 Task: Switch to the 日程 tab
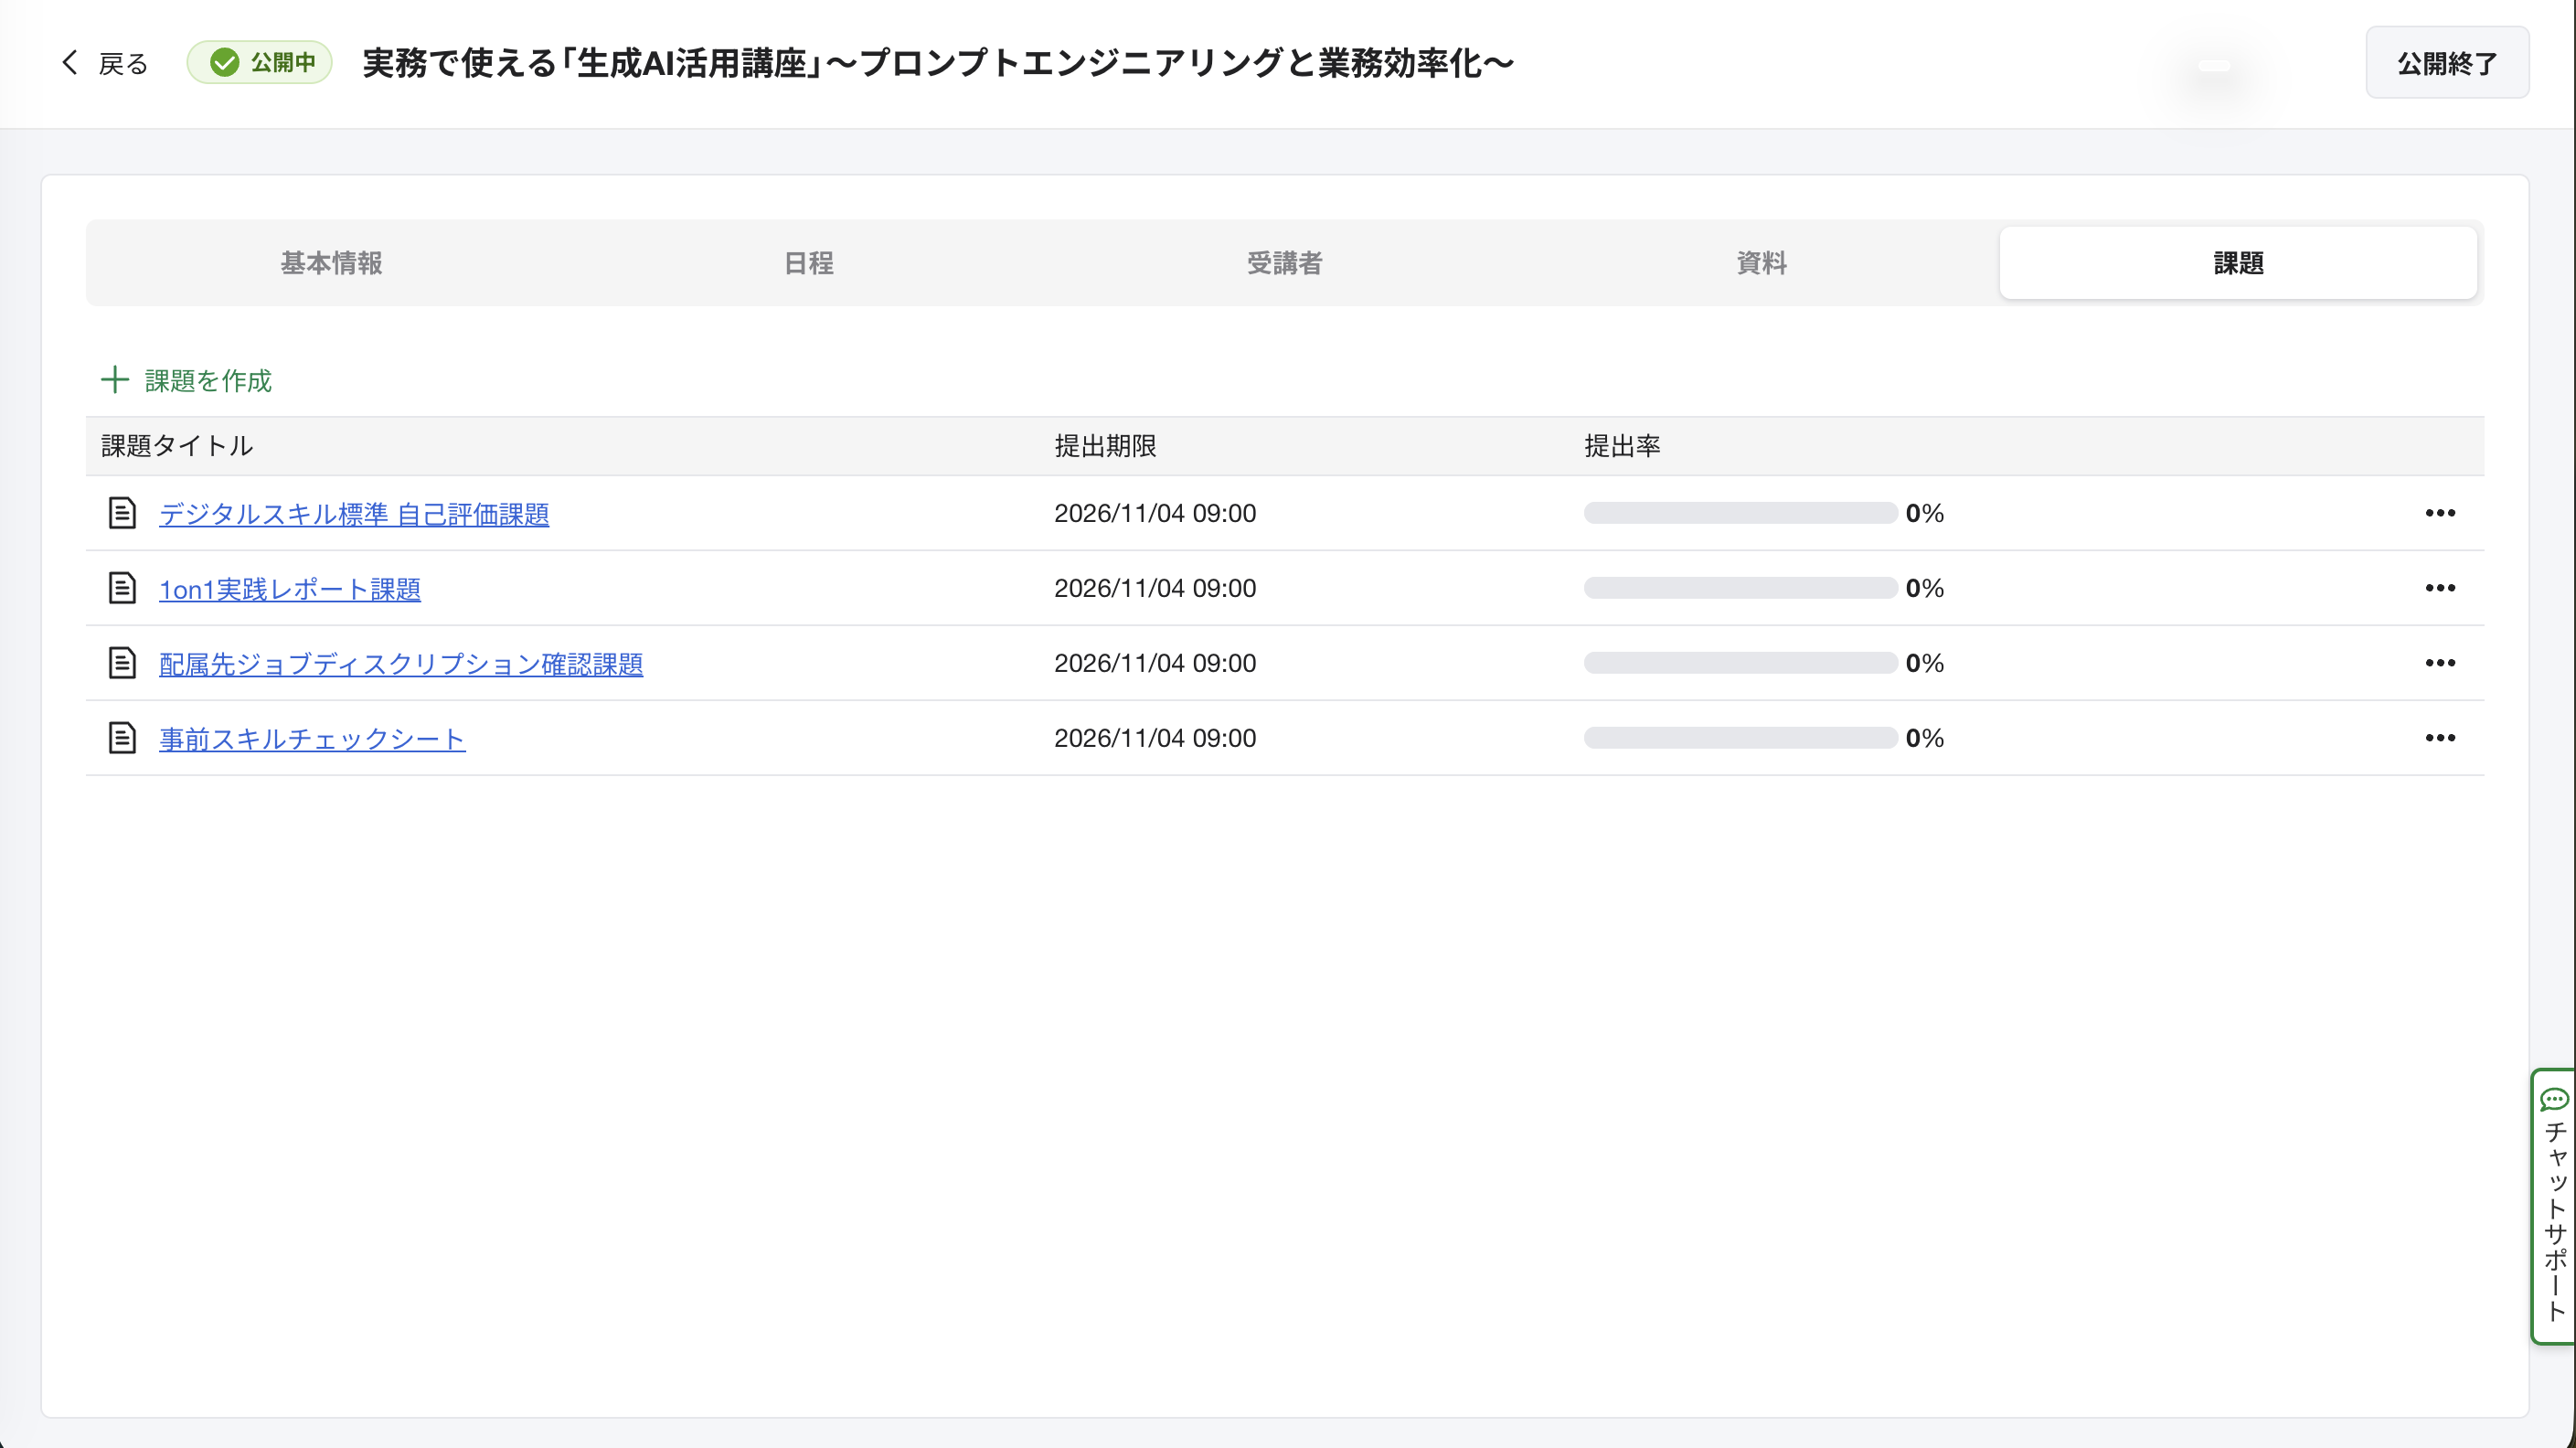pos(808,263)
